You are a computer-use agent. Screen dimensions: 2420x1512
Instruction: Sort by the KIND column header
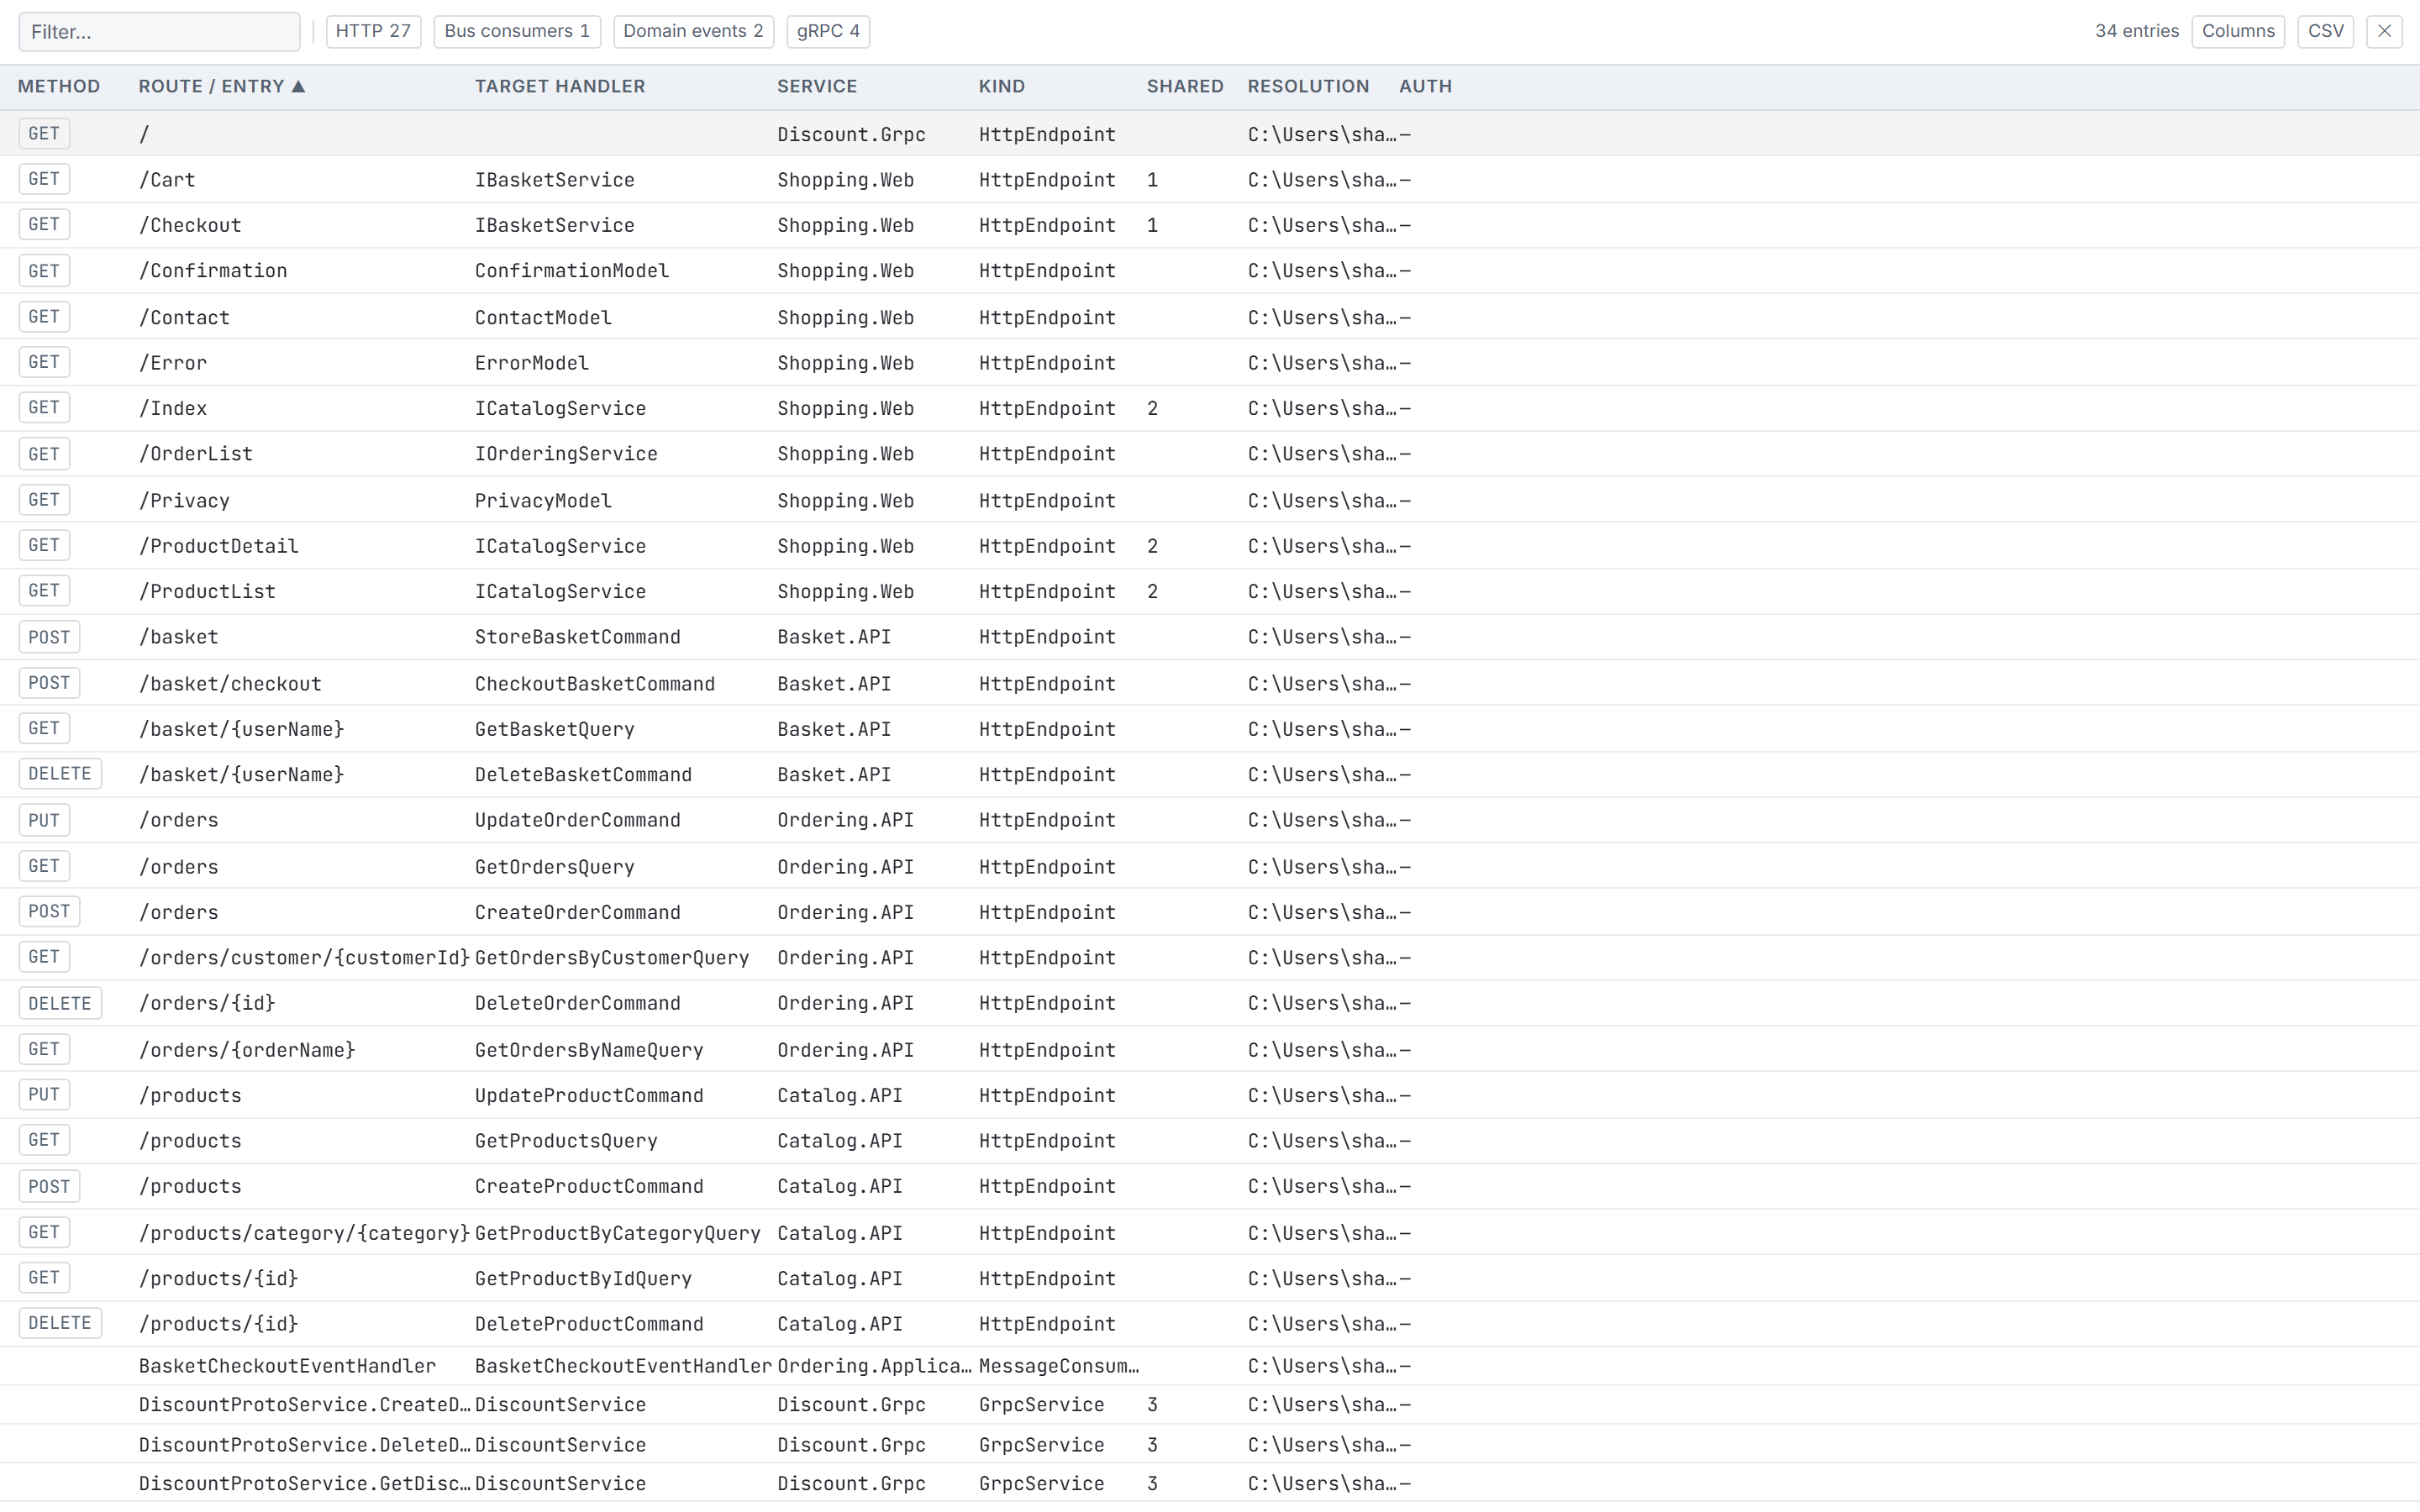pyautogui.click(x=1002, y=86)
